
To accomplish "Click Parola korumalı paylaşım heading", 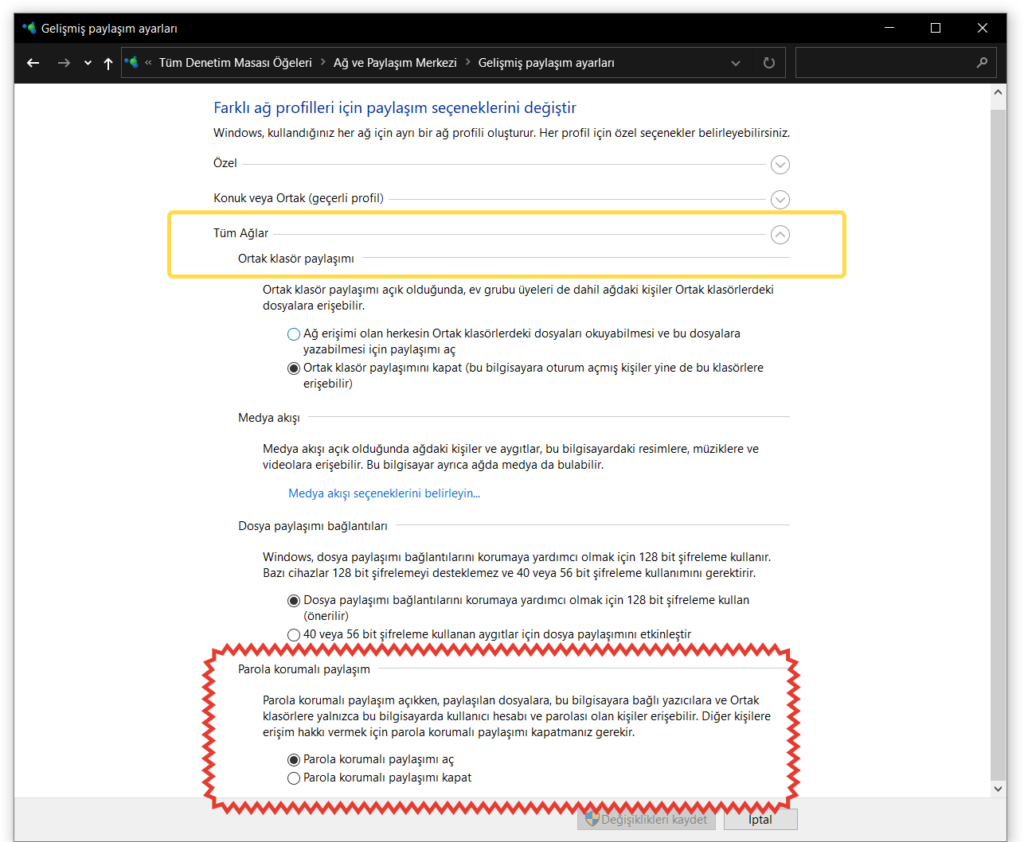I will (x=304, y=669).
